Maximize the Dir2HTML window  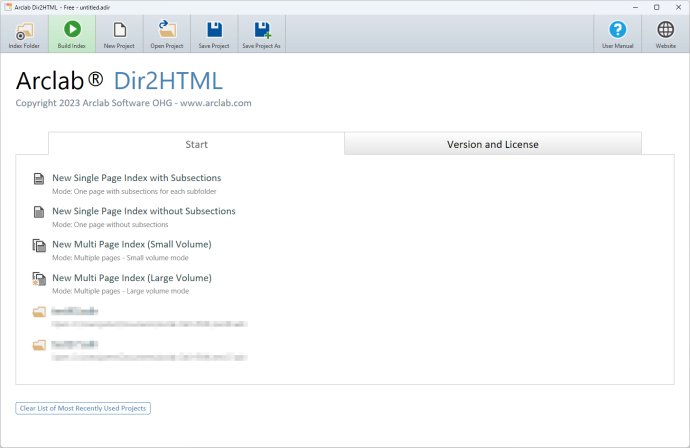coord(657,7)
